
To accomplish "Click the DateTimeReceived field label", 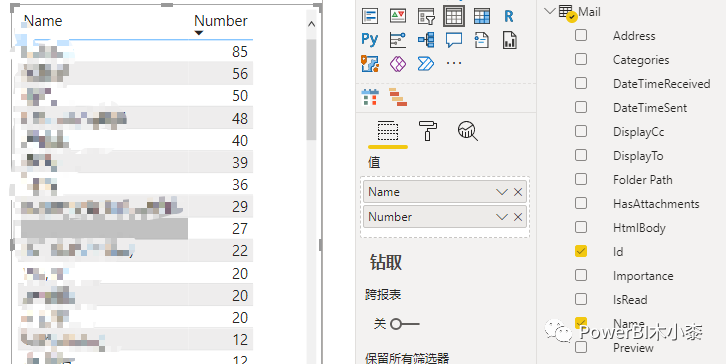I will pyautogui.click(x=661, y=84).
